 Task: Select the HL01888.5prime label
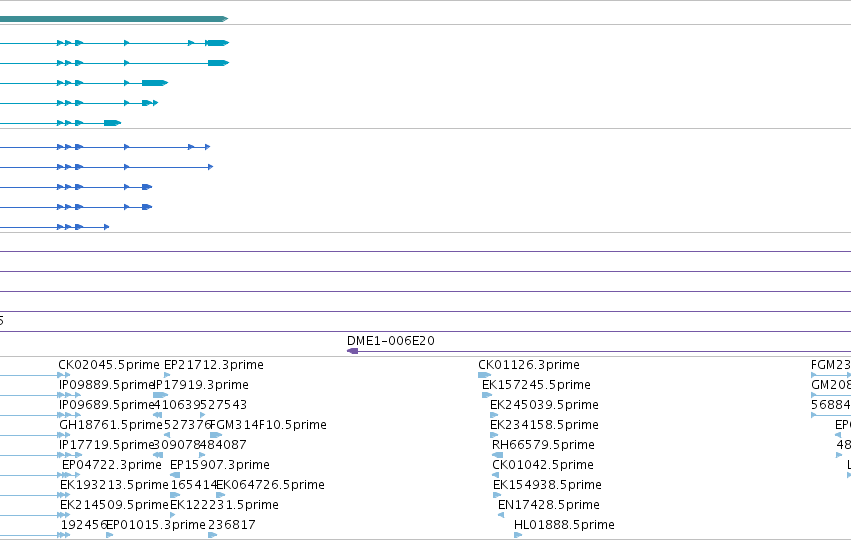tap(564, 525)
